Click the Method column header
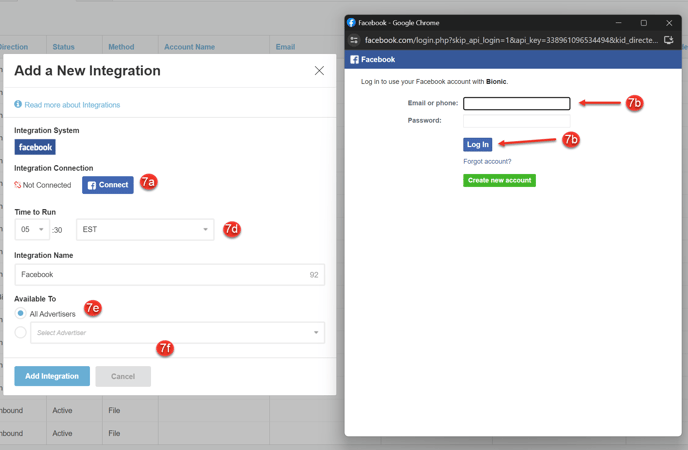Screen dimensions: 688x450 point(121,47)
